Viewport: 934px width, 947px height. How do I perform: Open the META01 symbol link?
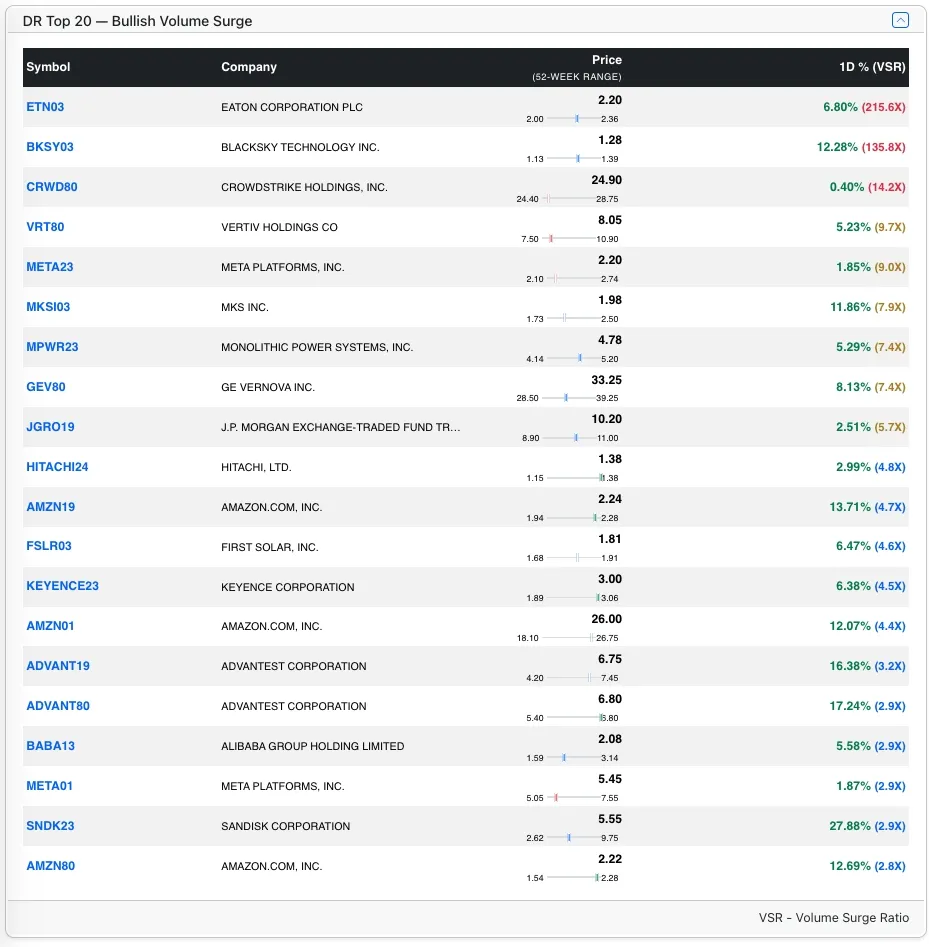click(49, 786)
